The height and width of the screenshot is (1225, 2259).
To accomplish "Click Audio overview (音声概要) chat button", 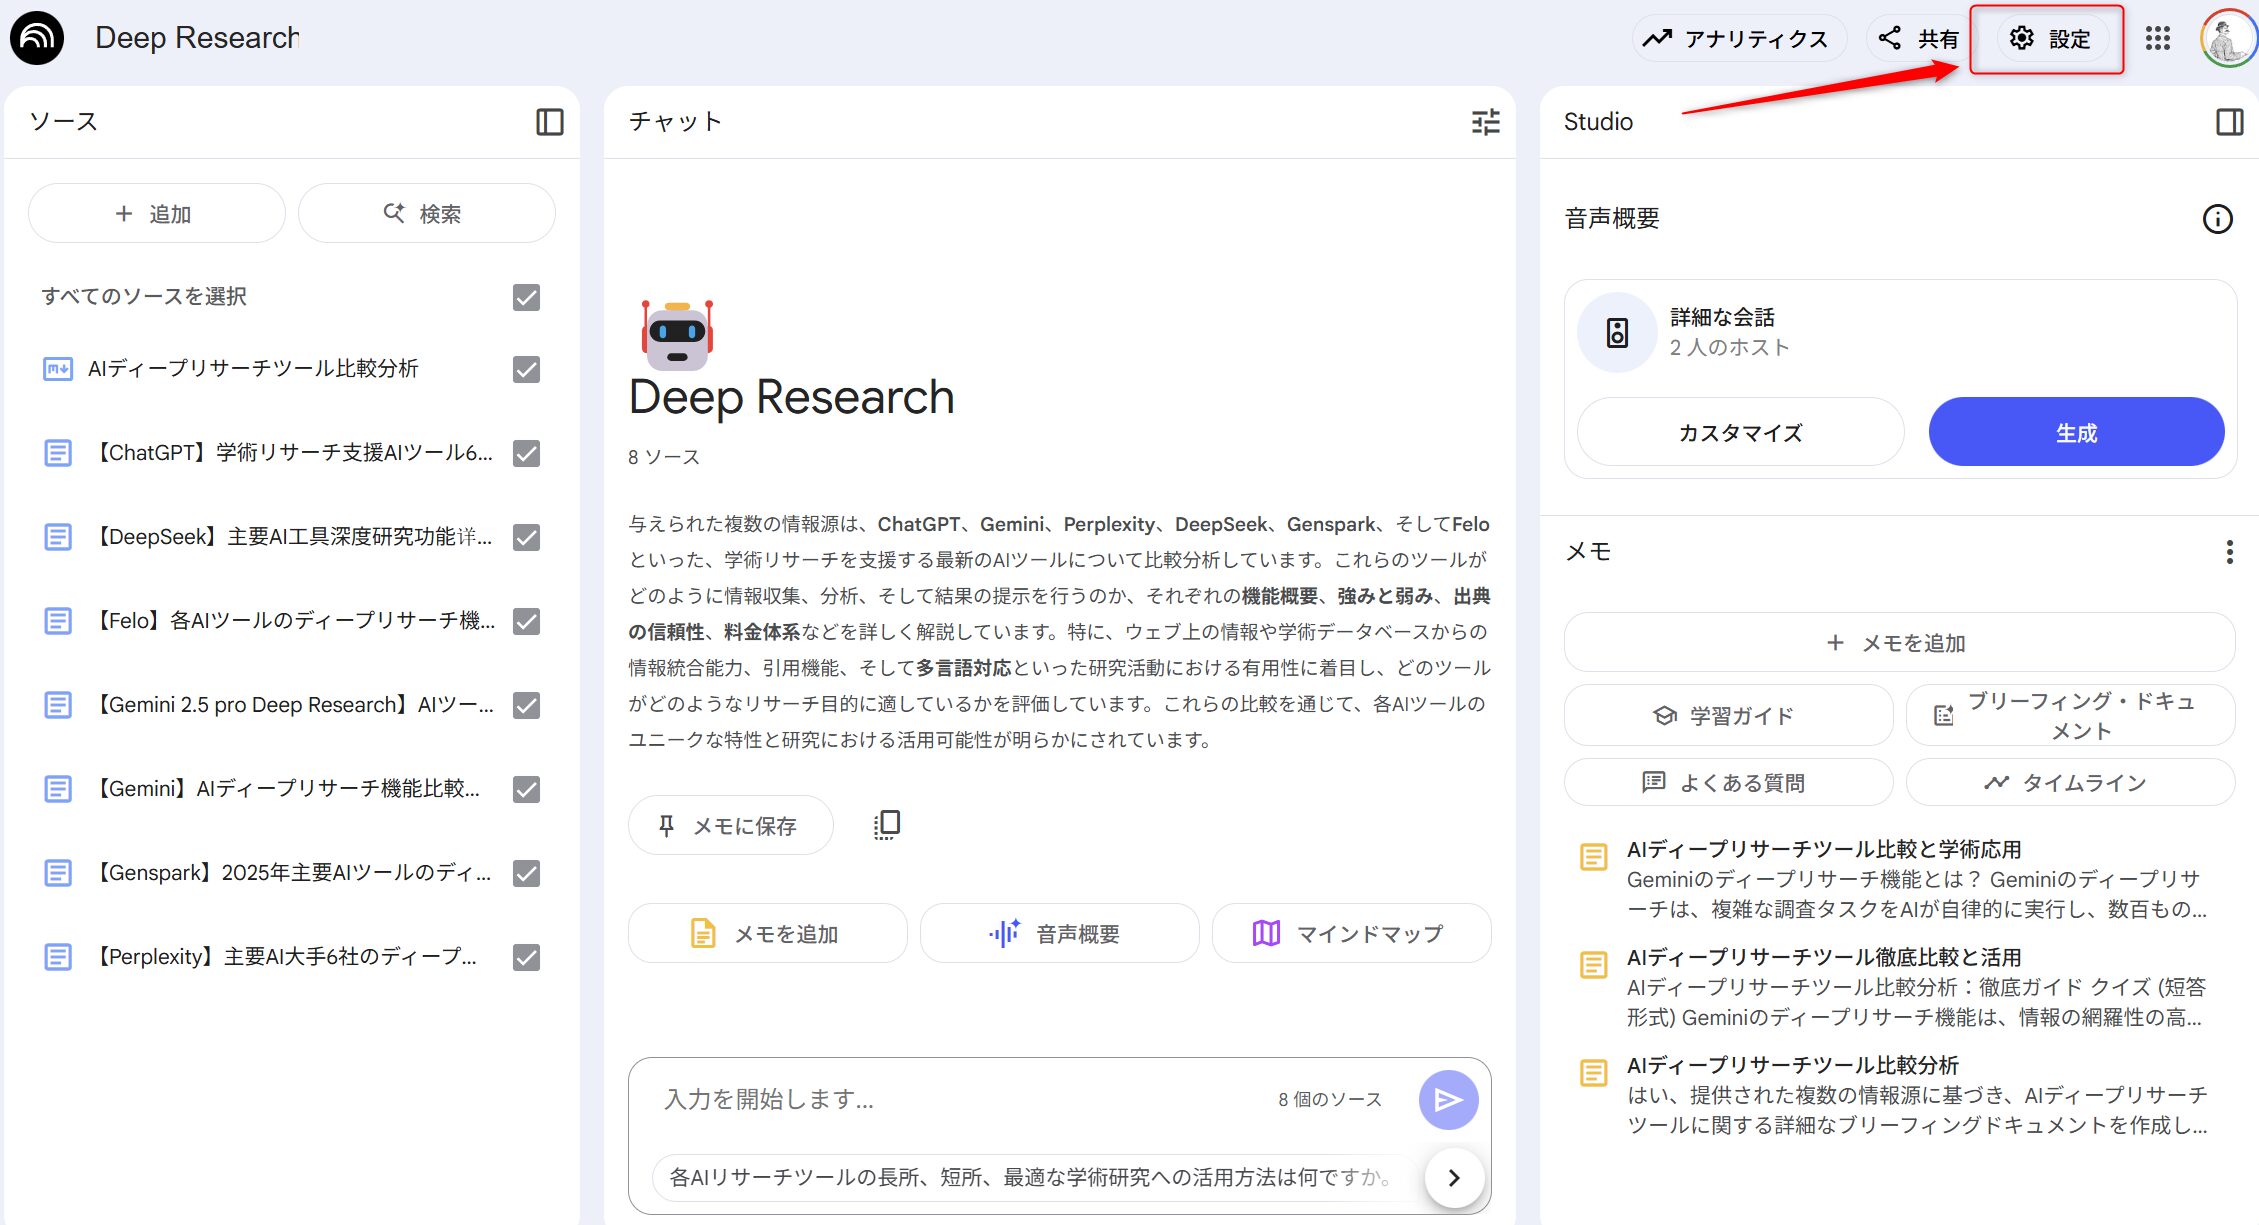I will point(1059,933).
